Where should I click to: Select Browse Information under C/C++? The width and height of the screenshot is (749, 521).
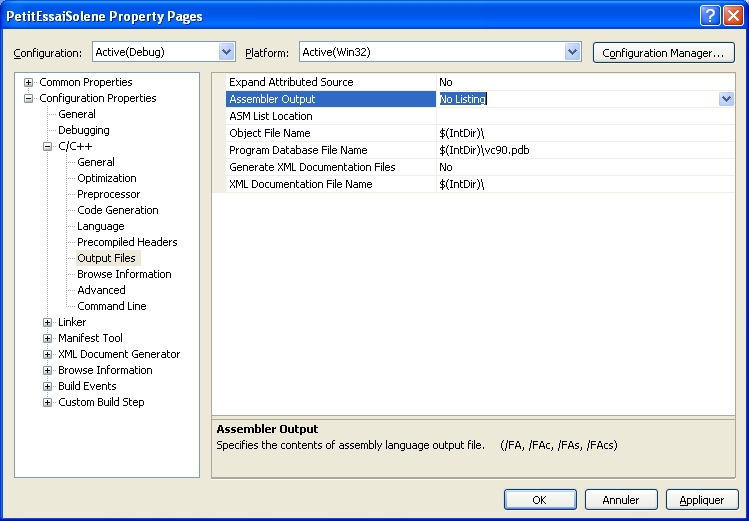point(124,274)
